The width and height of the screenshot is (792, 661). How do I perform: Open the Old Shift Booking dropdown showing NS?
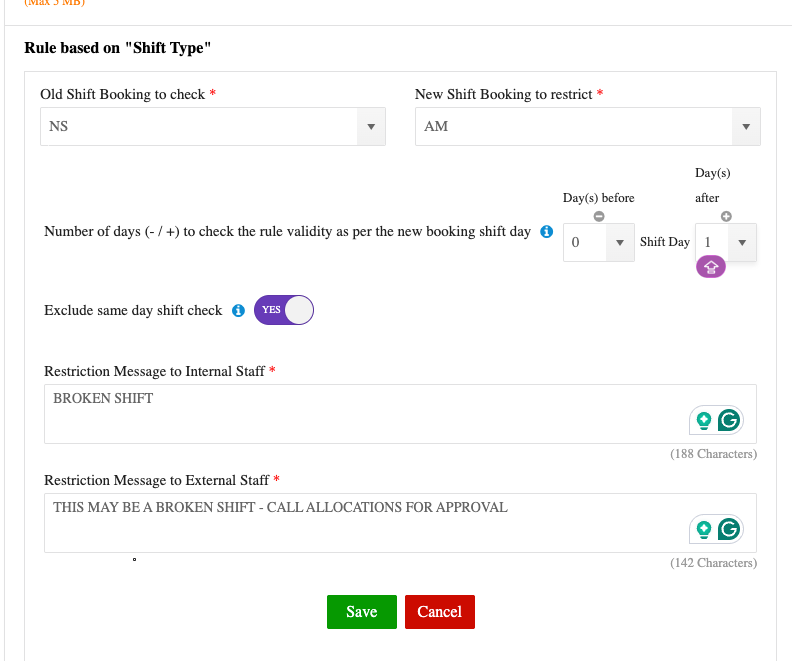(212, 127)
